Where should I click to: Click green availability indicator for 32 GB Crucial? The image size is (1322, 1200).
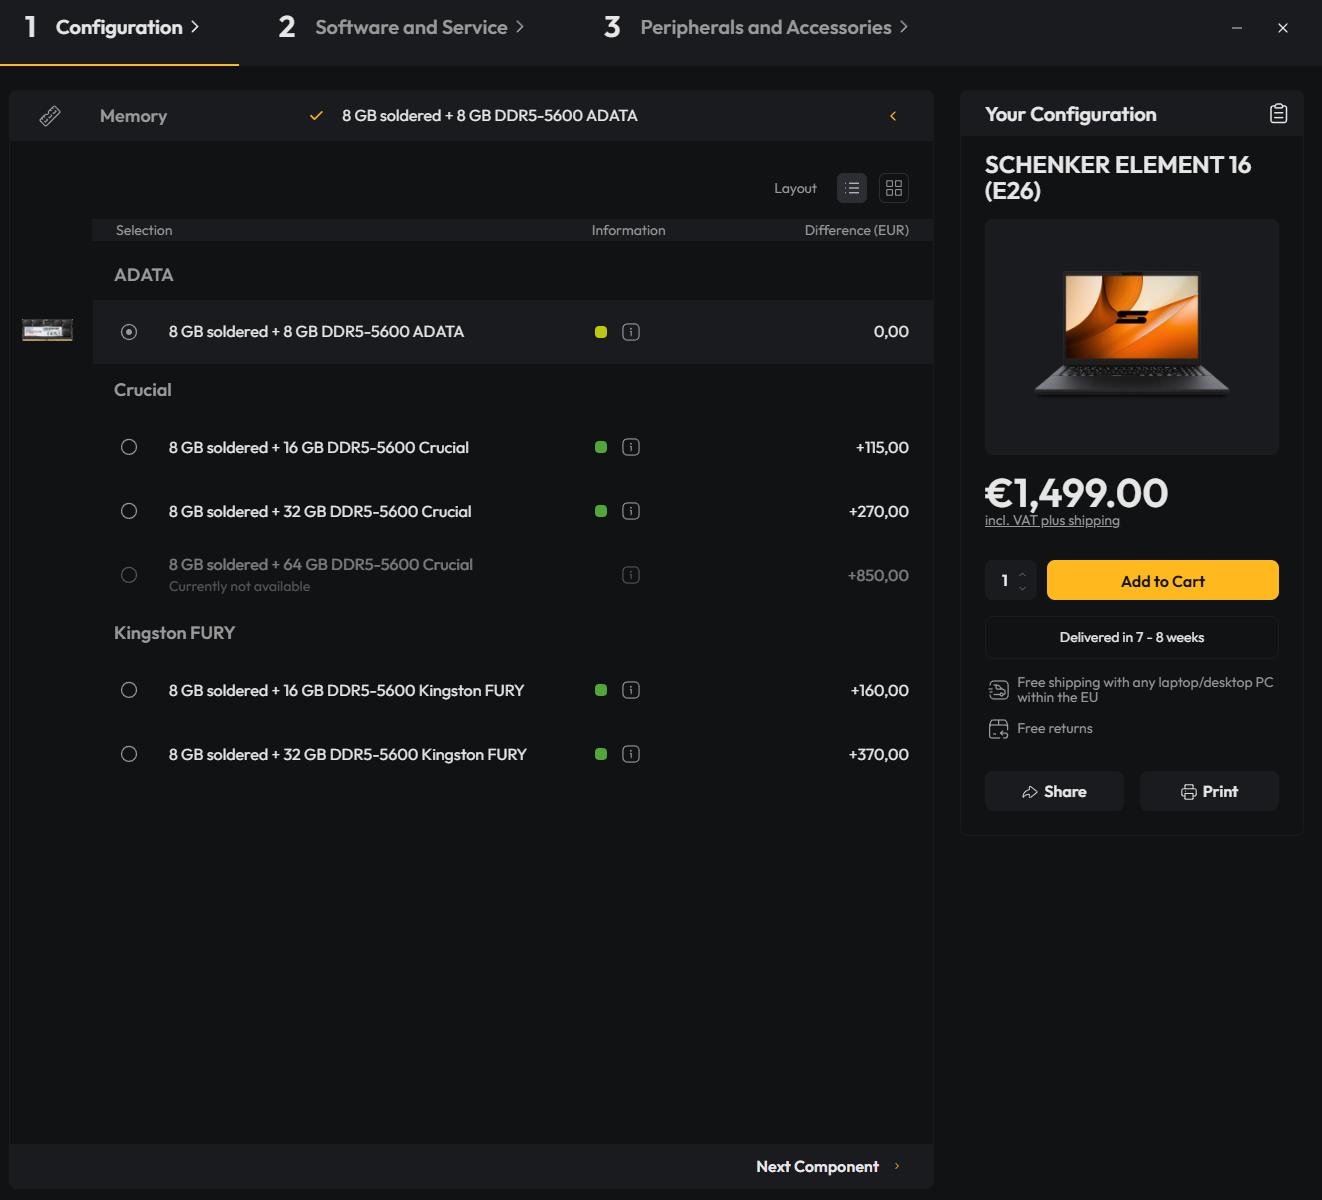[601, 511]
